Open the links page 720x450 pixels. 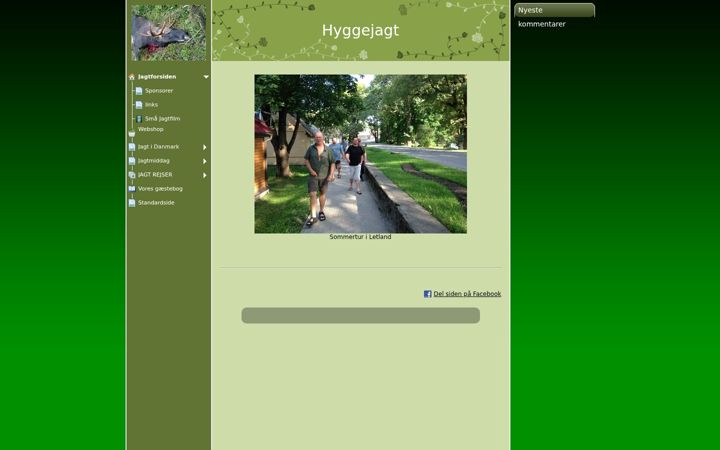click(x=152, y=105)
